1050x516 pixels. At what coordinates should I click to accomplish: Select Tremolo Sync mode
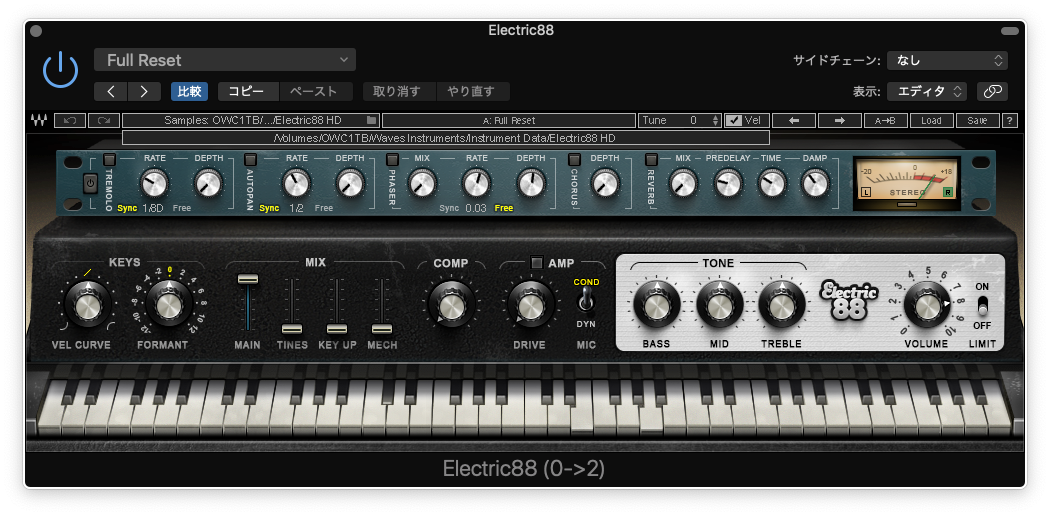pyautogui.click(x=127, y=208)
